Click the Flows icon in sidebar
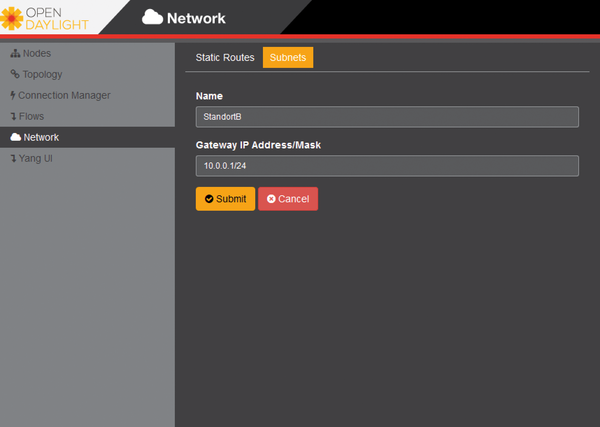 13,116
